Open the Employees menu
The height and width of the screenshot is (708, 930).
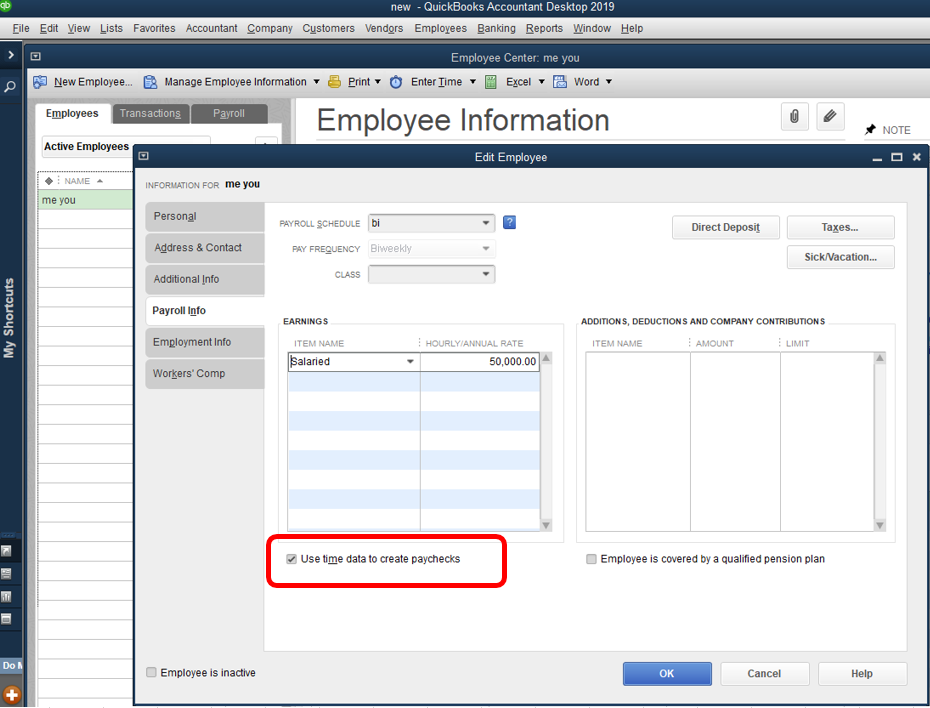pos(440,28)
